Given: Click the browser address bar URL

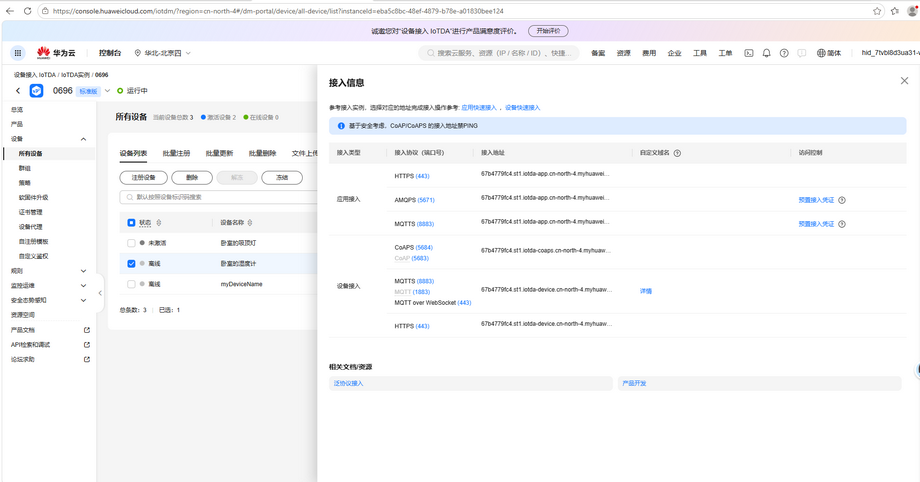Looking at the screenshot, I should [x=278, y=11].
